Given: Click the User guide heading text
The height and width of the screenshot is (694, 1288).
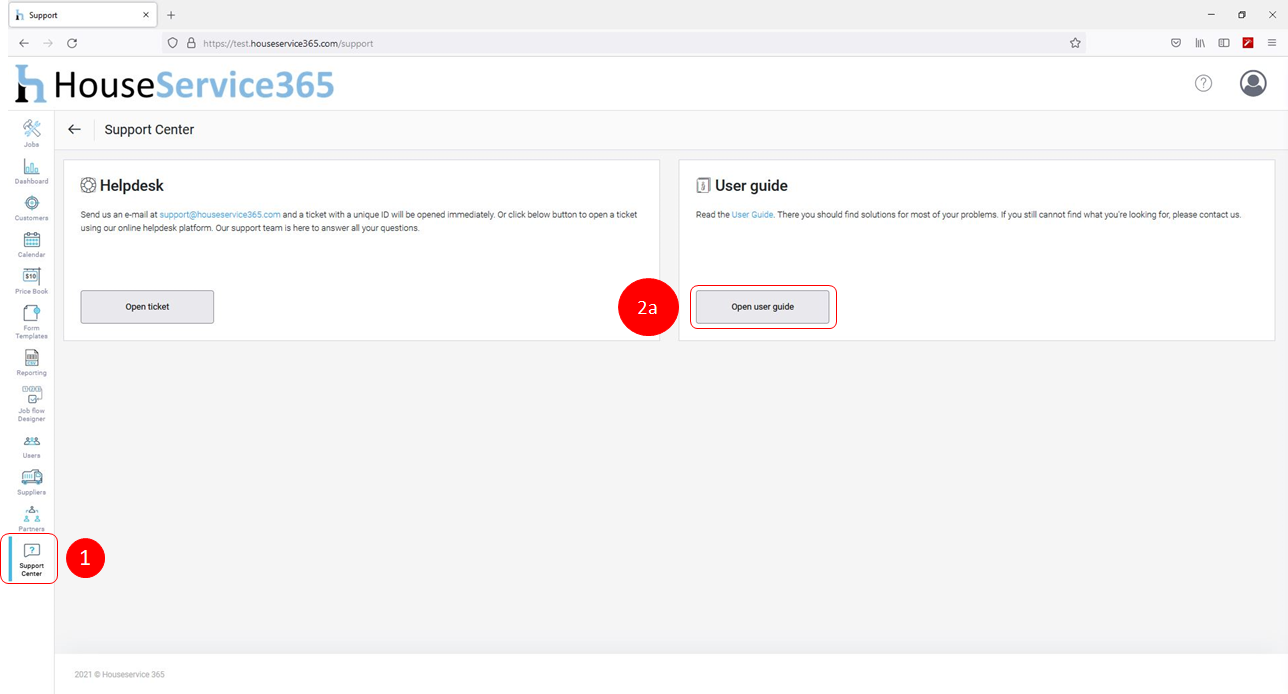Looking at the screenshot, I should (x=751, y=185).
